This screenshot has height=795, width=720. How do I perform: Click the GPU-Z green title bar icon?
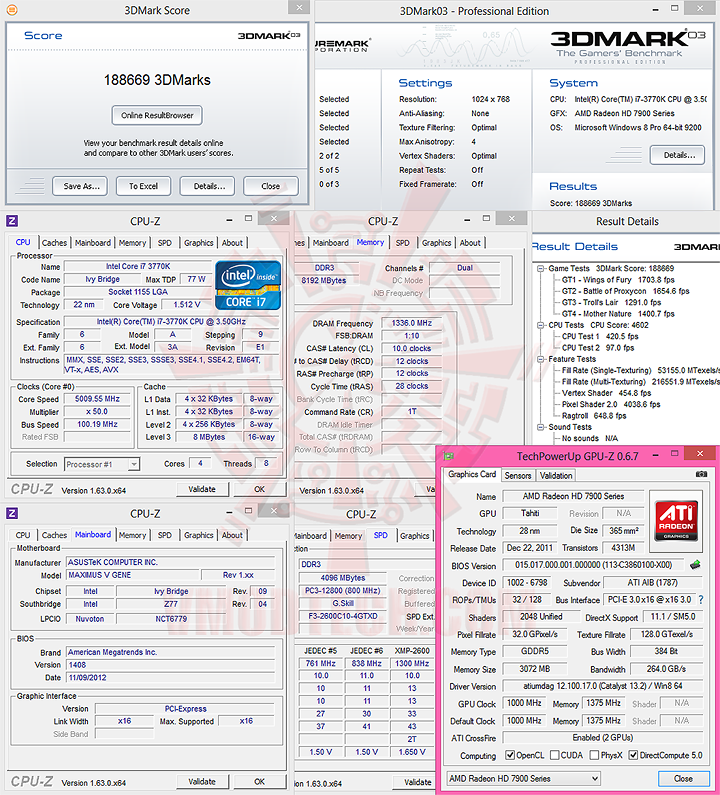coord(449,456)
